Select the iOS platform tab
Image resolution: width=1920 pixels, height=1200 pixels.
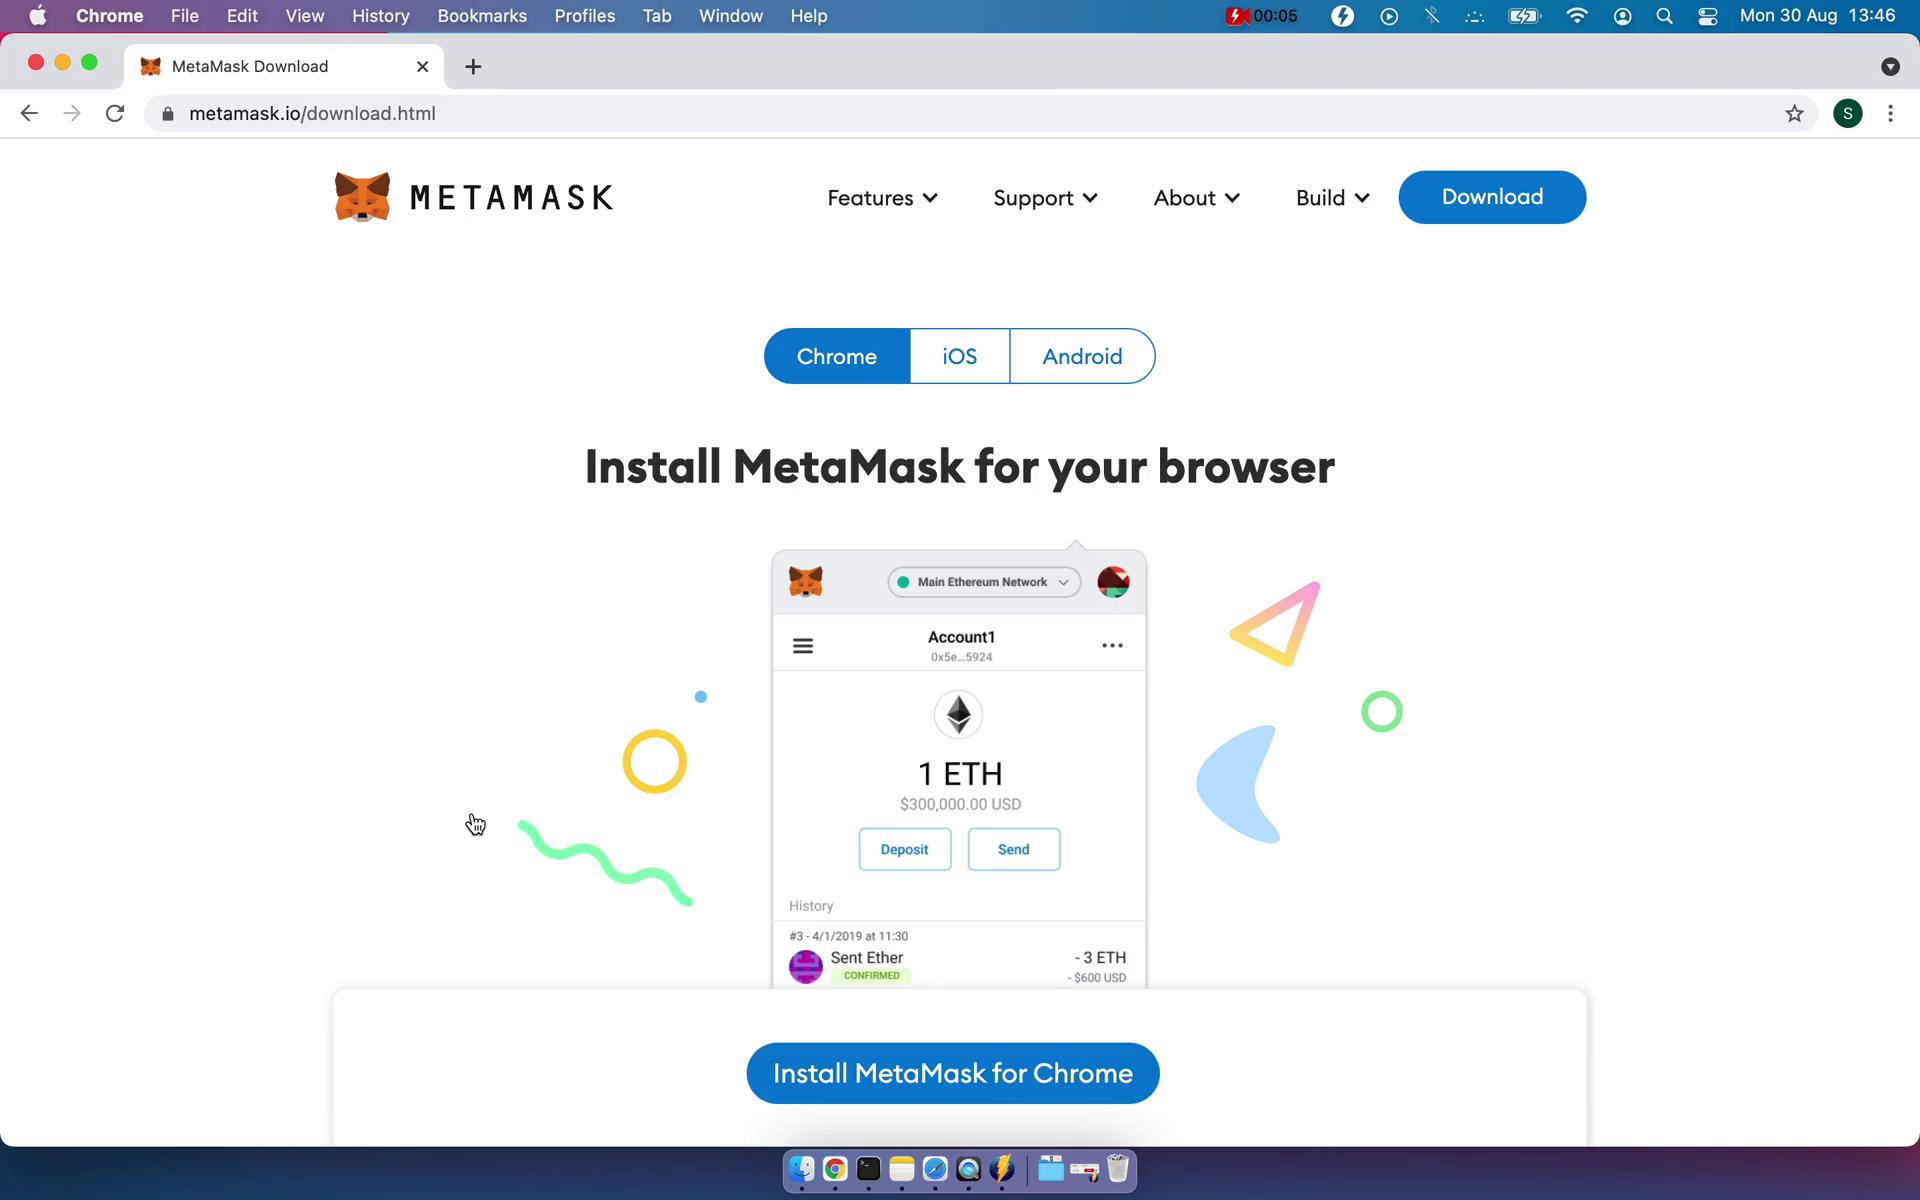[x=959, y=356]
